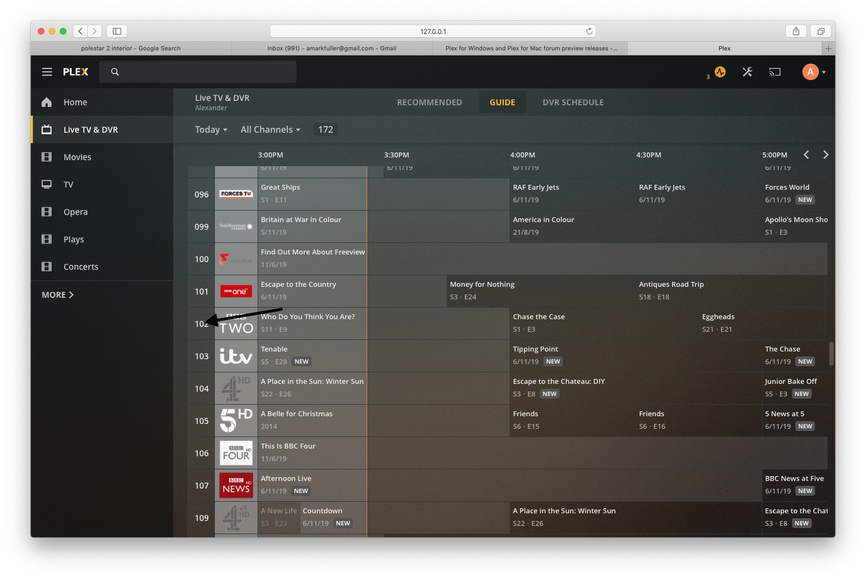This screenshot has width=866, height=578.
Task: Click the Safari address bar
Action: [x=433, y=31]
